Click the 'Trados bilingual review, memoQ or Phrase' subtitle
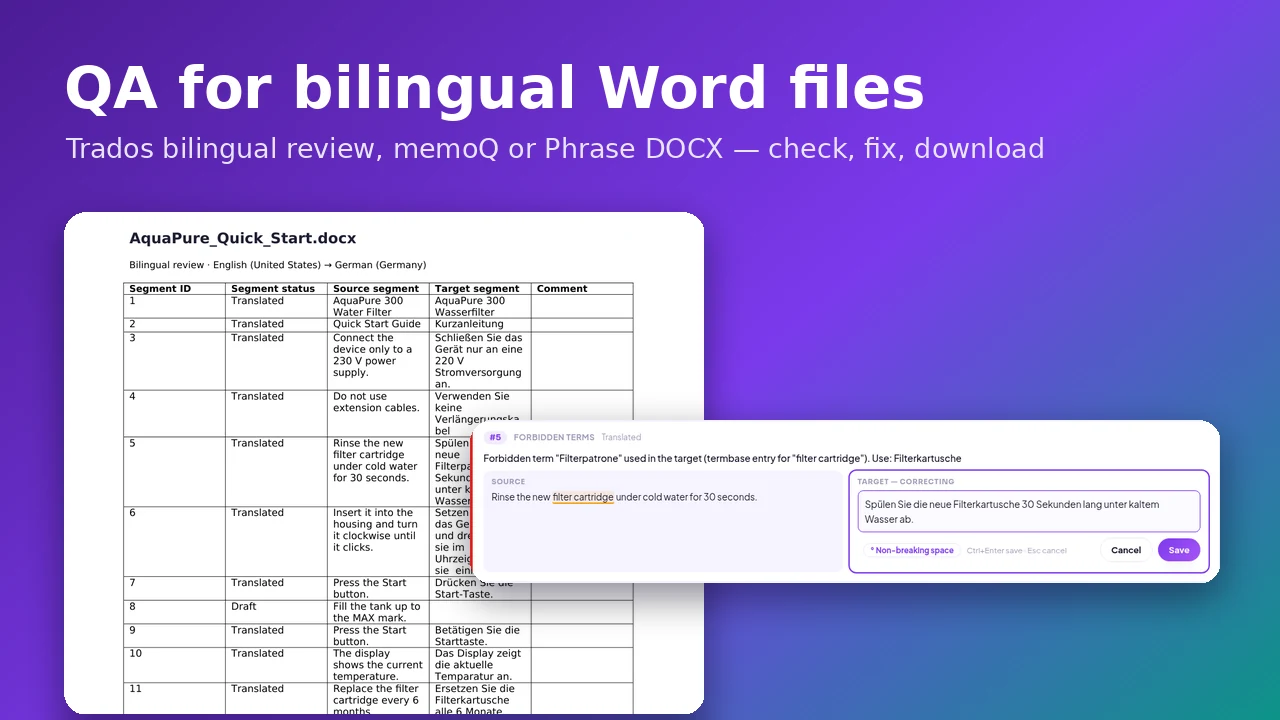Screen dimensions: 1280x720 tap(555, 149)
